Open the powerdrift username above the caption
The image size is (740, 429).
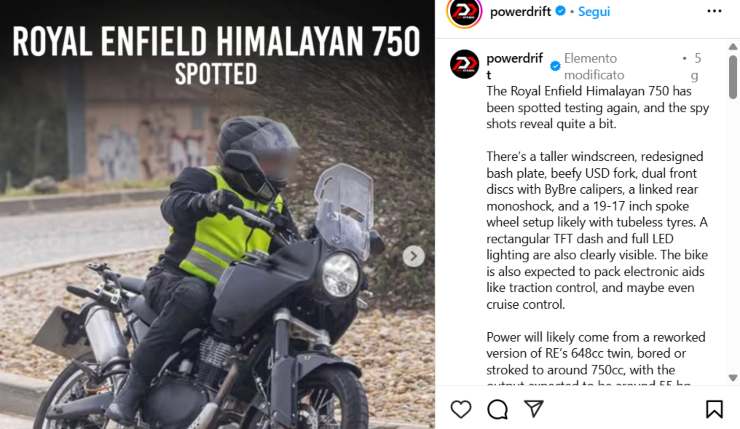[514, 66]
